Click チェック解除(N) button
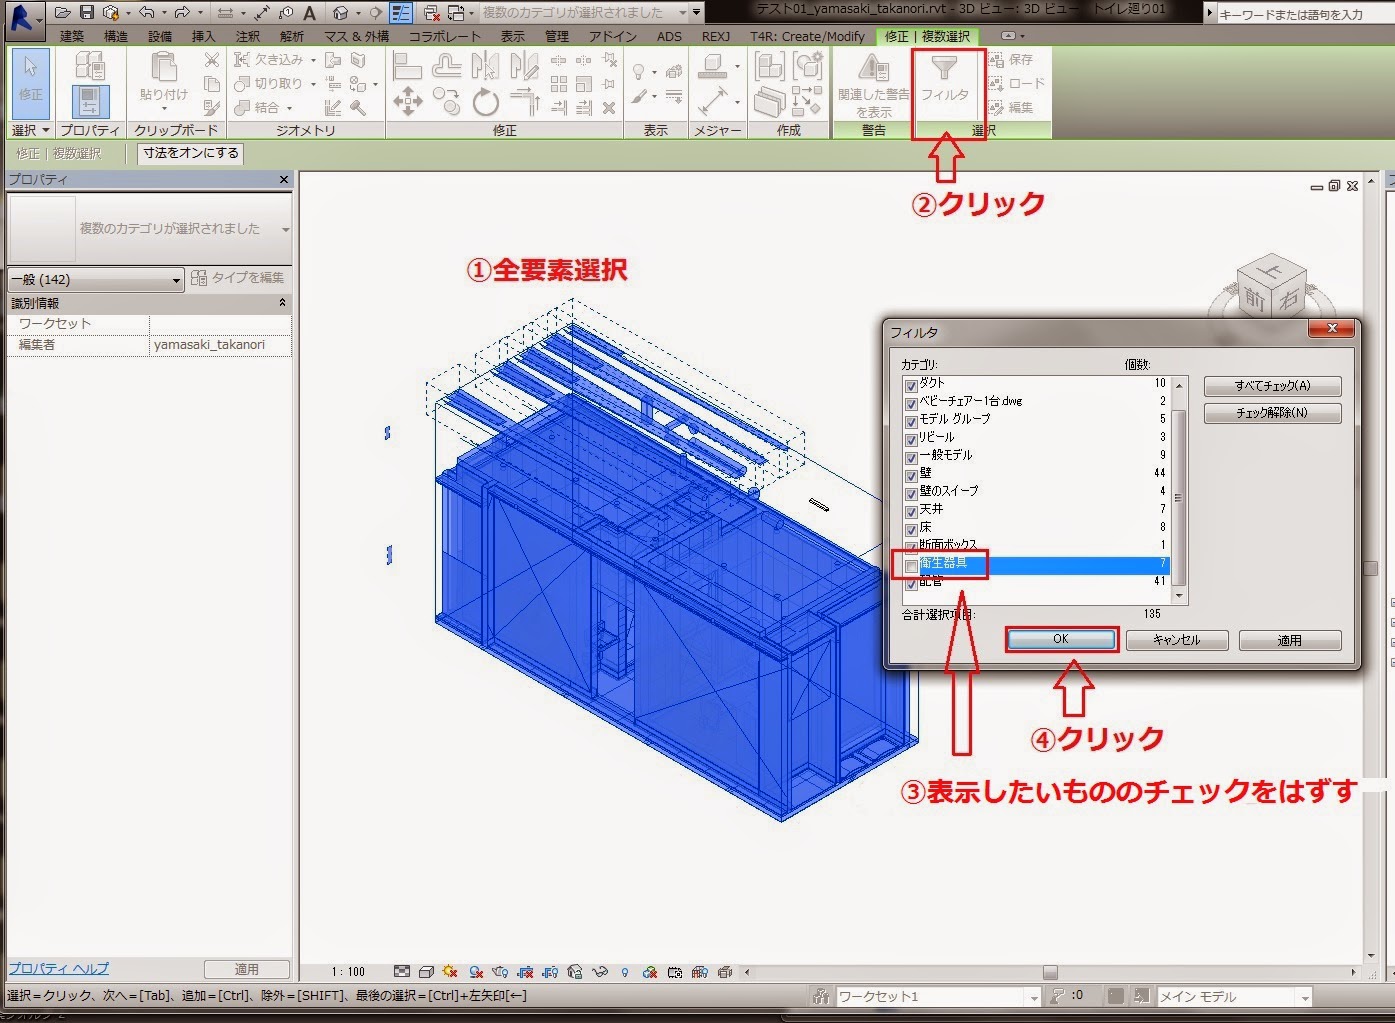 tap(1272, 413)
